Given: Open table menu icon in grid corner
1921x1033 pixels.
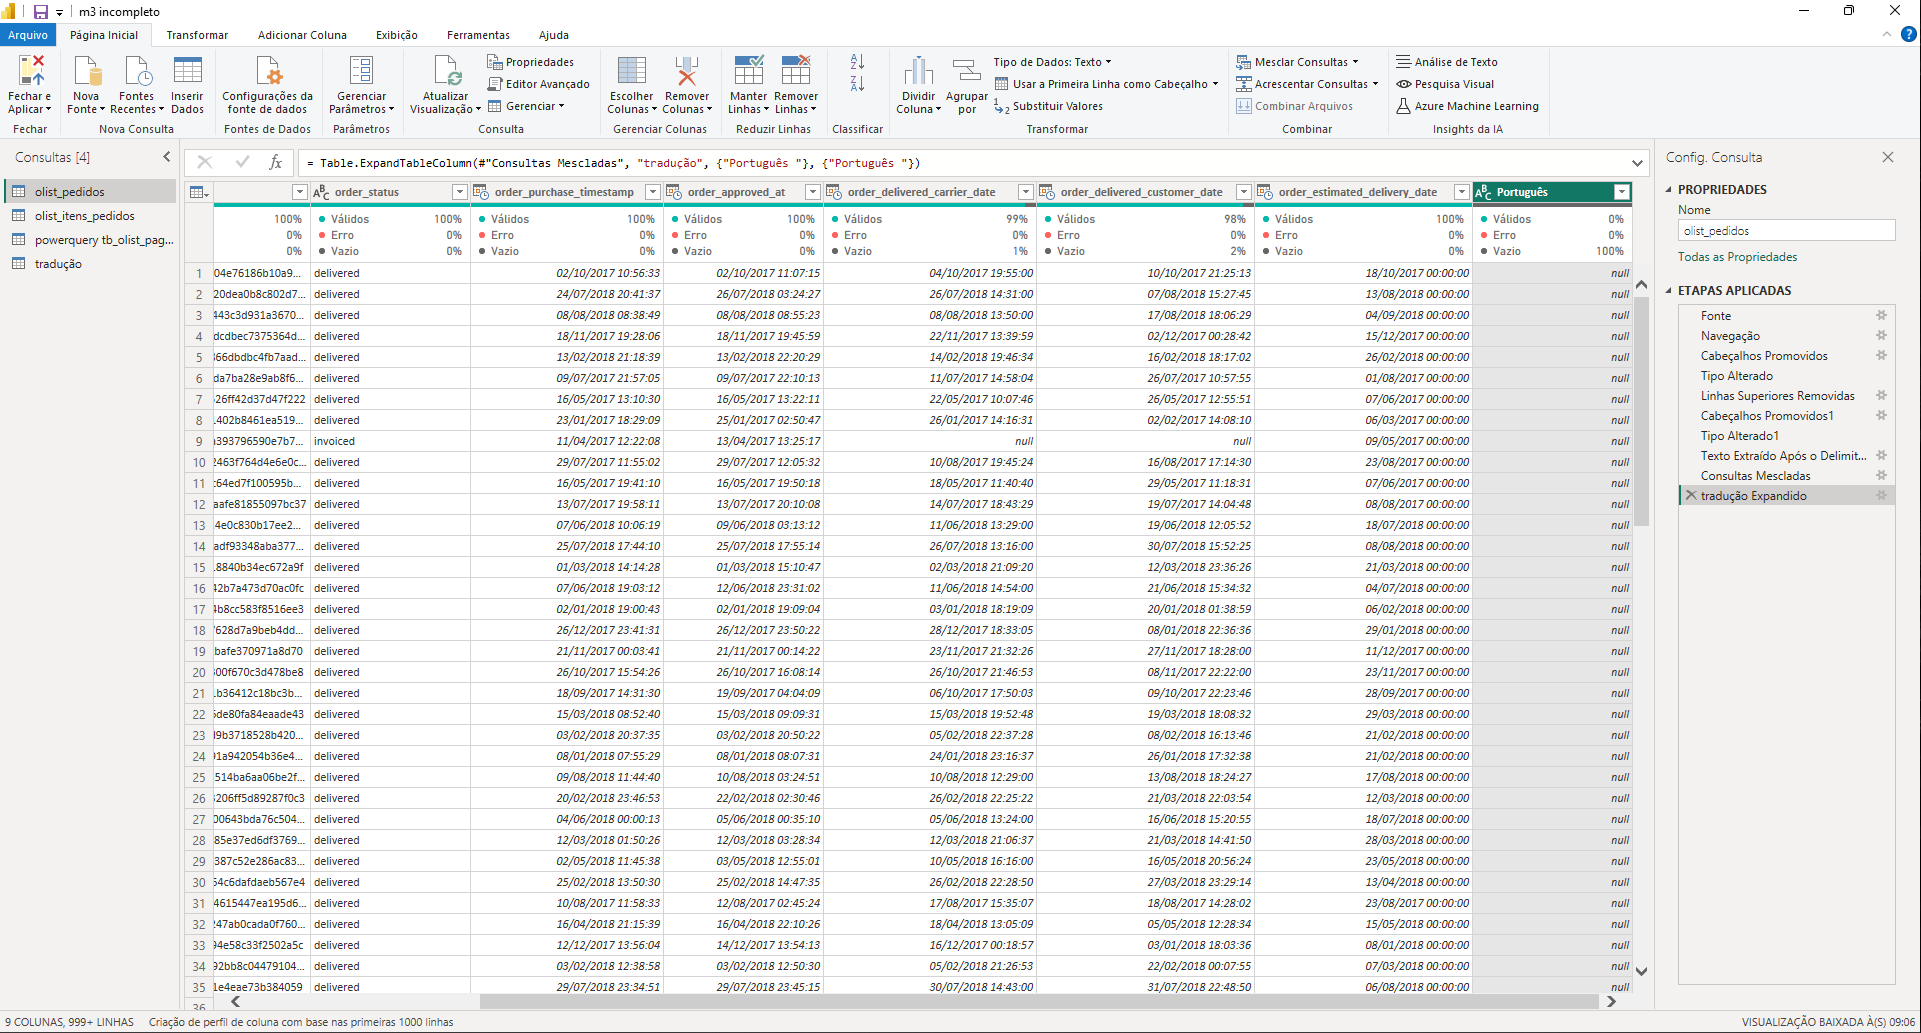Looking at the screenshot, I should 199,192.
